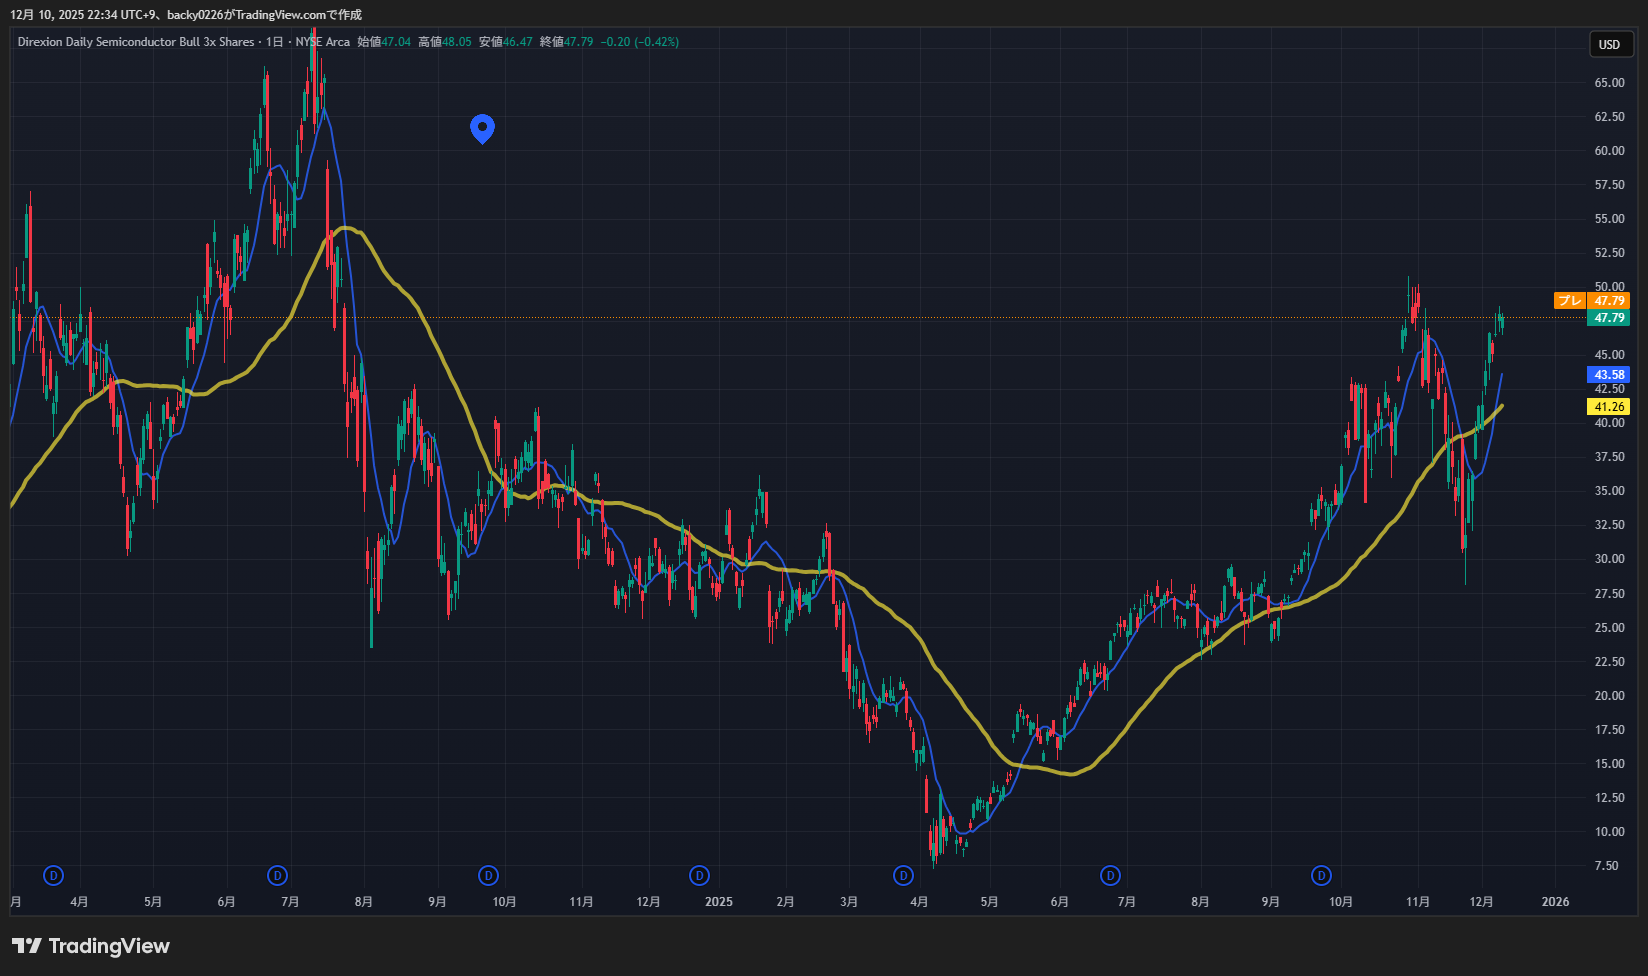The image size is (1648, 976).
Task: Click the green 47.79 last price label
Action: tap(1609, 318)
